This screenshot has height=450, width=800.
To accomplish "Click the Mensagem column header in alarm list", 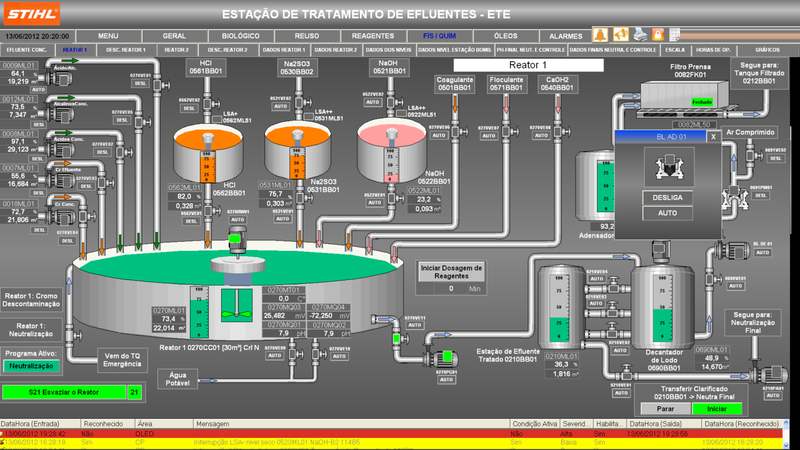I will (352, 424).
